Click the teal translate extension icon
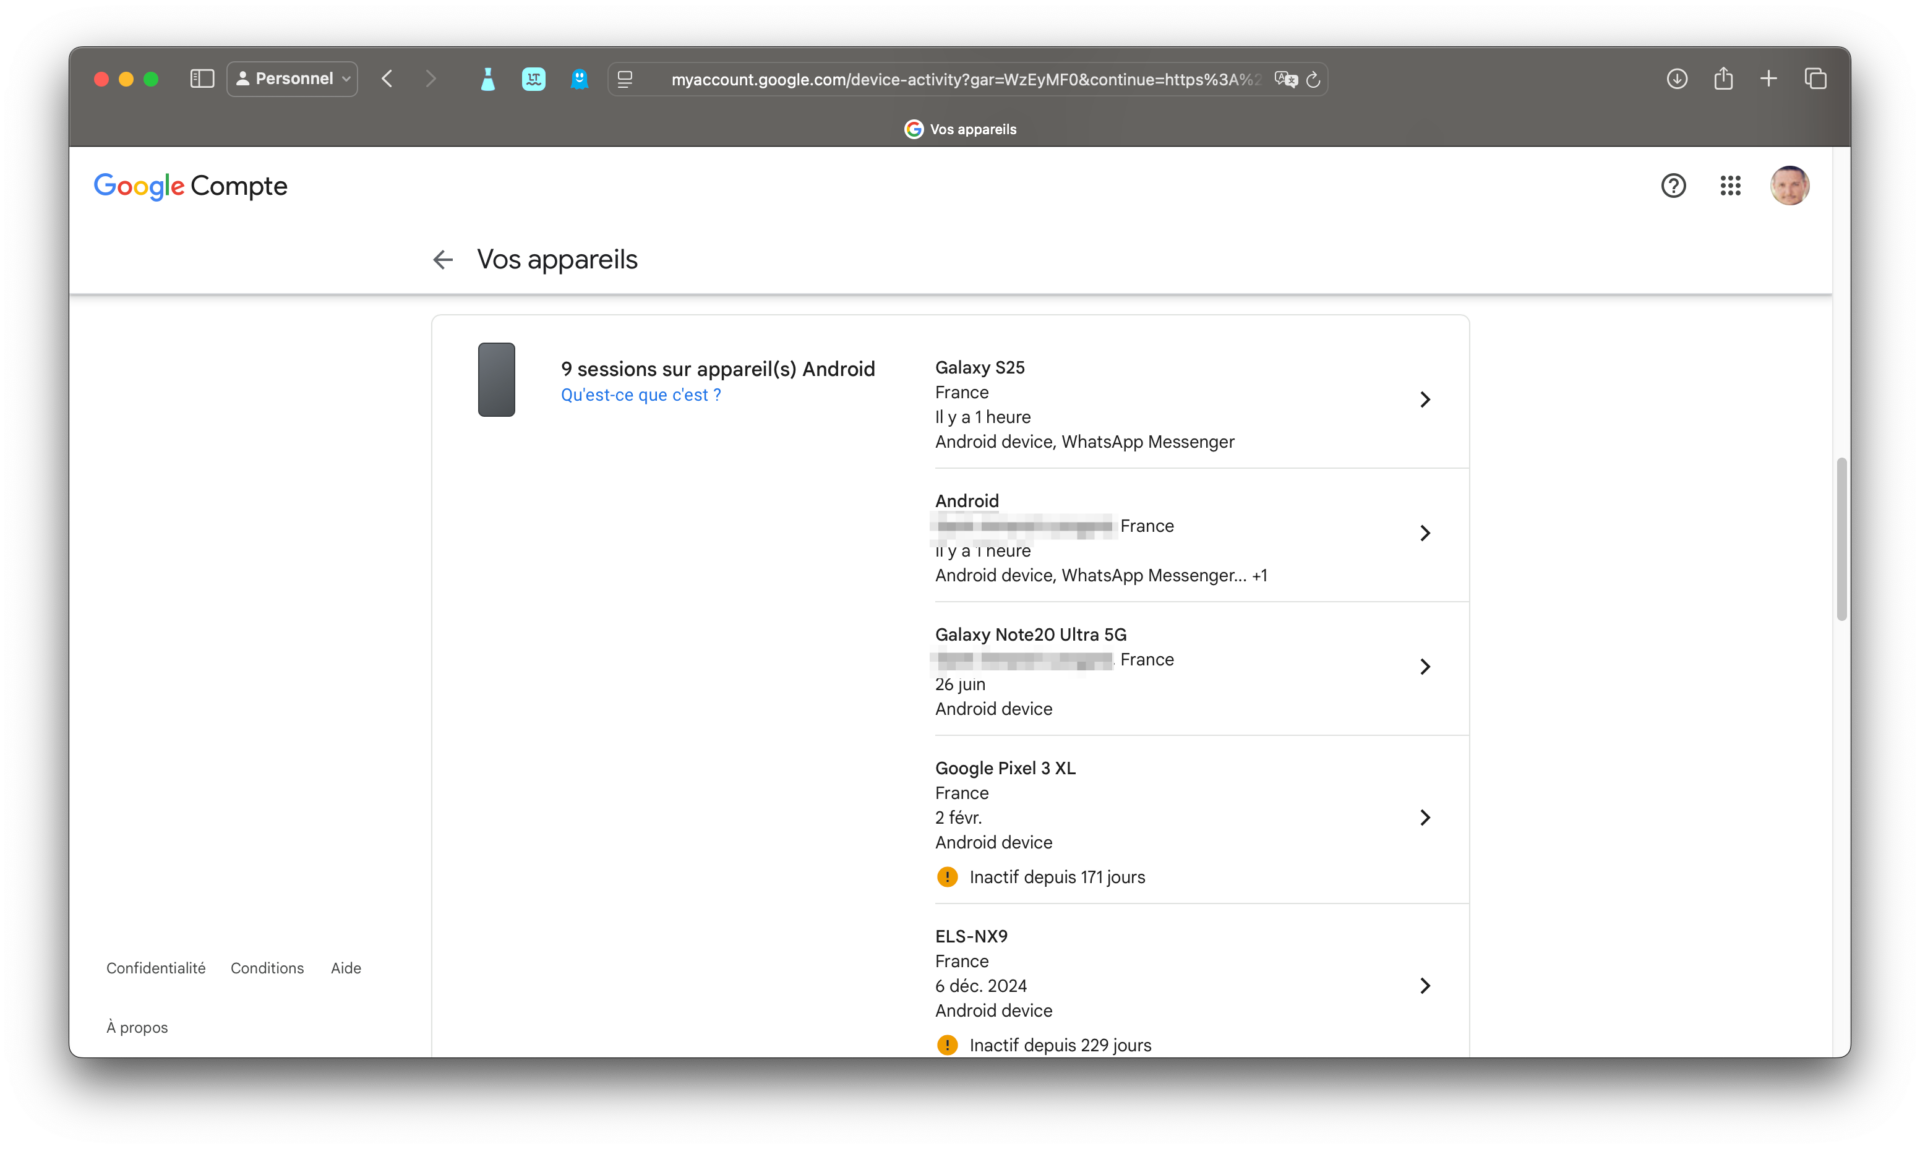Viewport: 1920px width, 1149px height. tap(534, 79)
